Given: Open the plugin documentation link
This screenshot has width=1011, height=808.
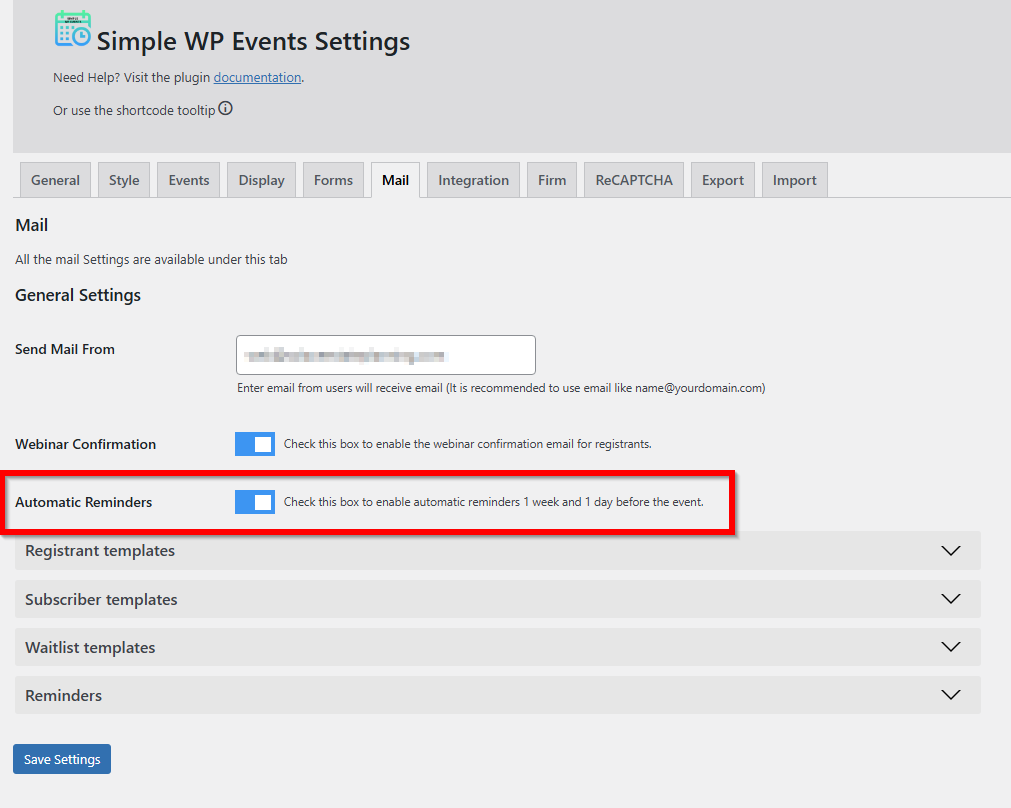Looking at the screenshot, I should pyautogui.click(x=257, y=77).
